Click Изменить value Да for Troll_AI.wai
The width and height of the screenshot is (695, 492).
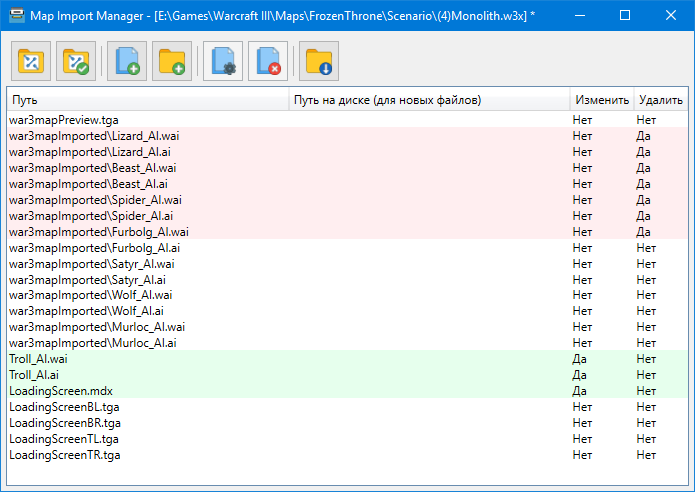(x=579, y=359)
